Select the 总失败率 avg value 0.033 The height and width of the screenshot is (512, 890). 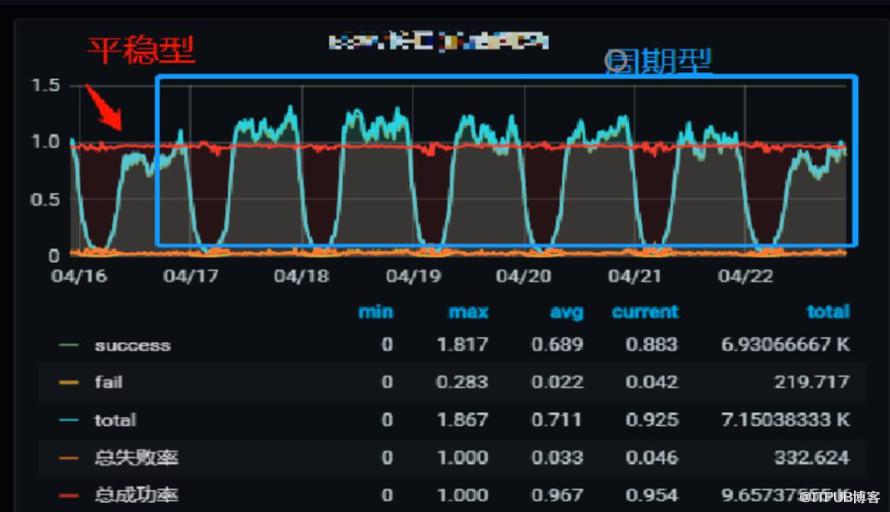click(x=557, y=458)
